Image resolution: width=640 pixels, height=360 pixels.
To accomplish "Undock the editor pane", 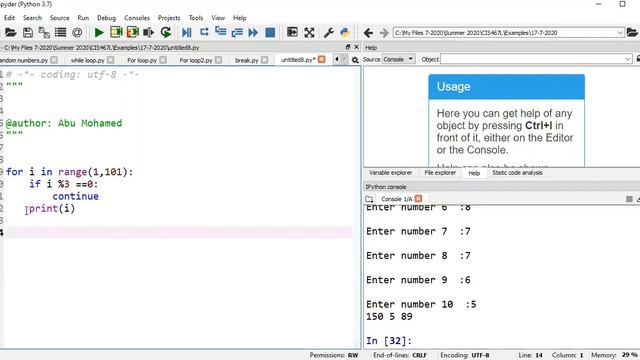I will tap(348, 47).
